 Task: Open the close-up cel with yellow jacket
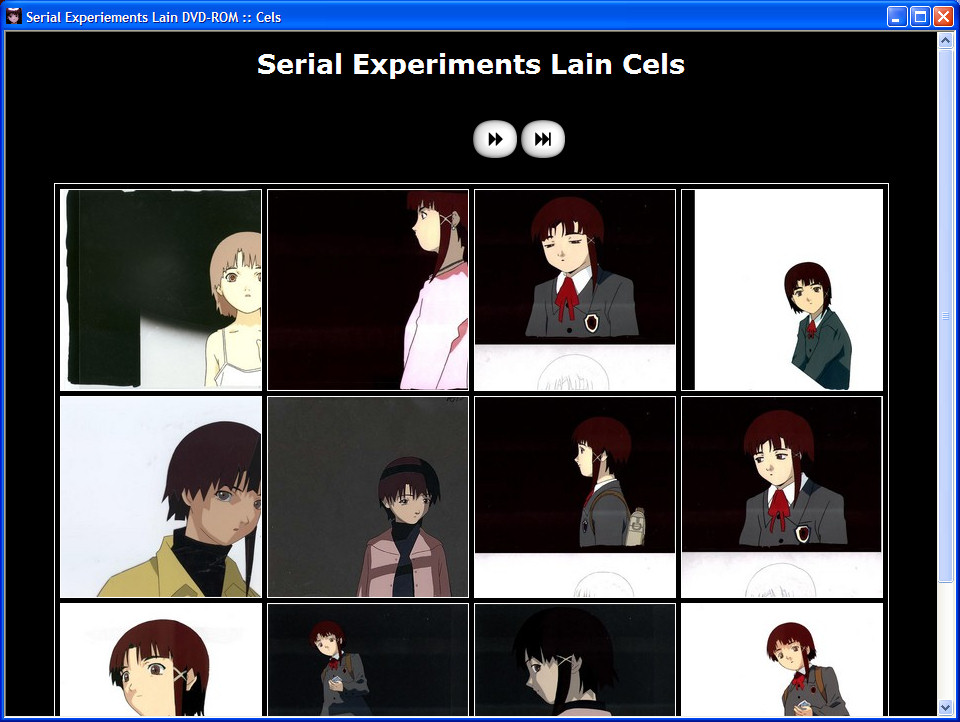click(161, 497)
